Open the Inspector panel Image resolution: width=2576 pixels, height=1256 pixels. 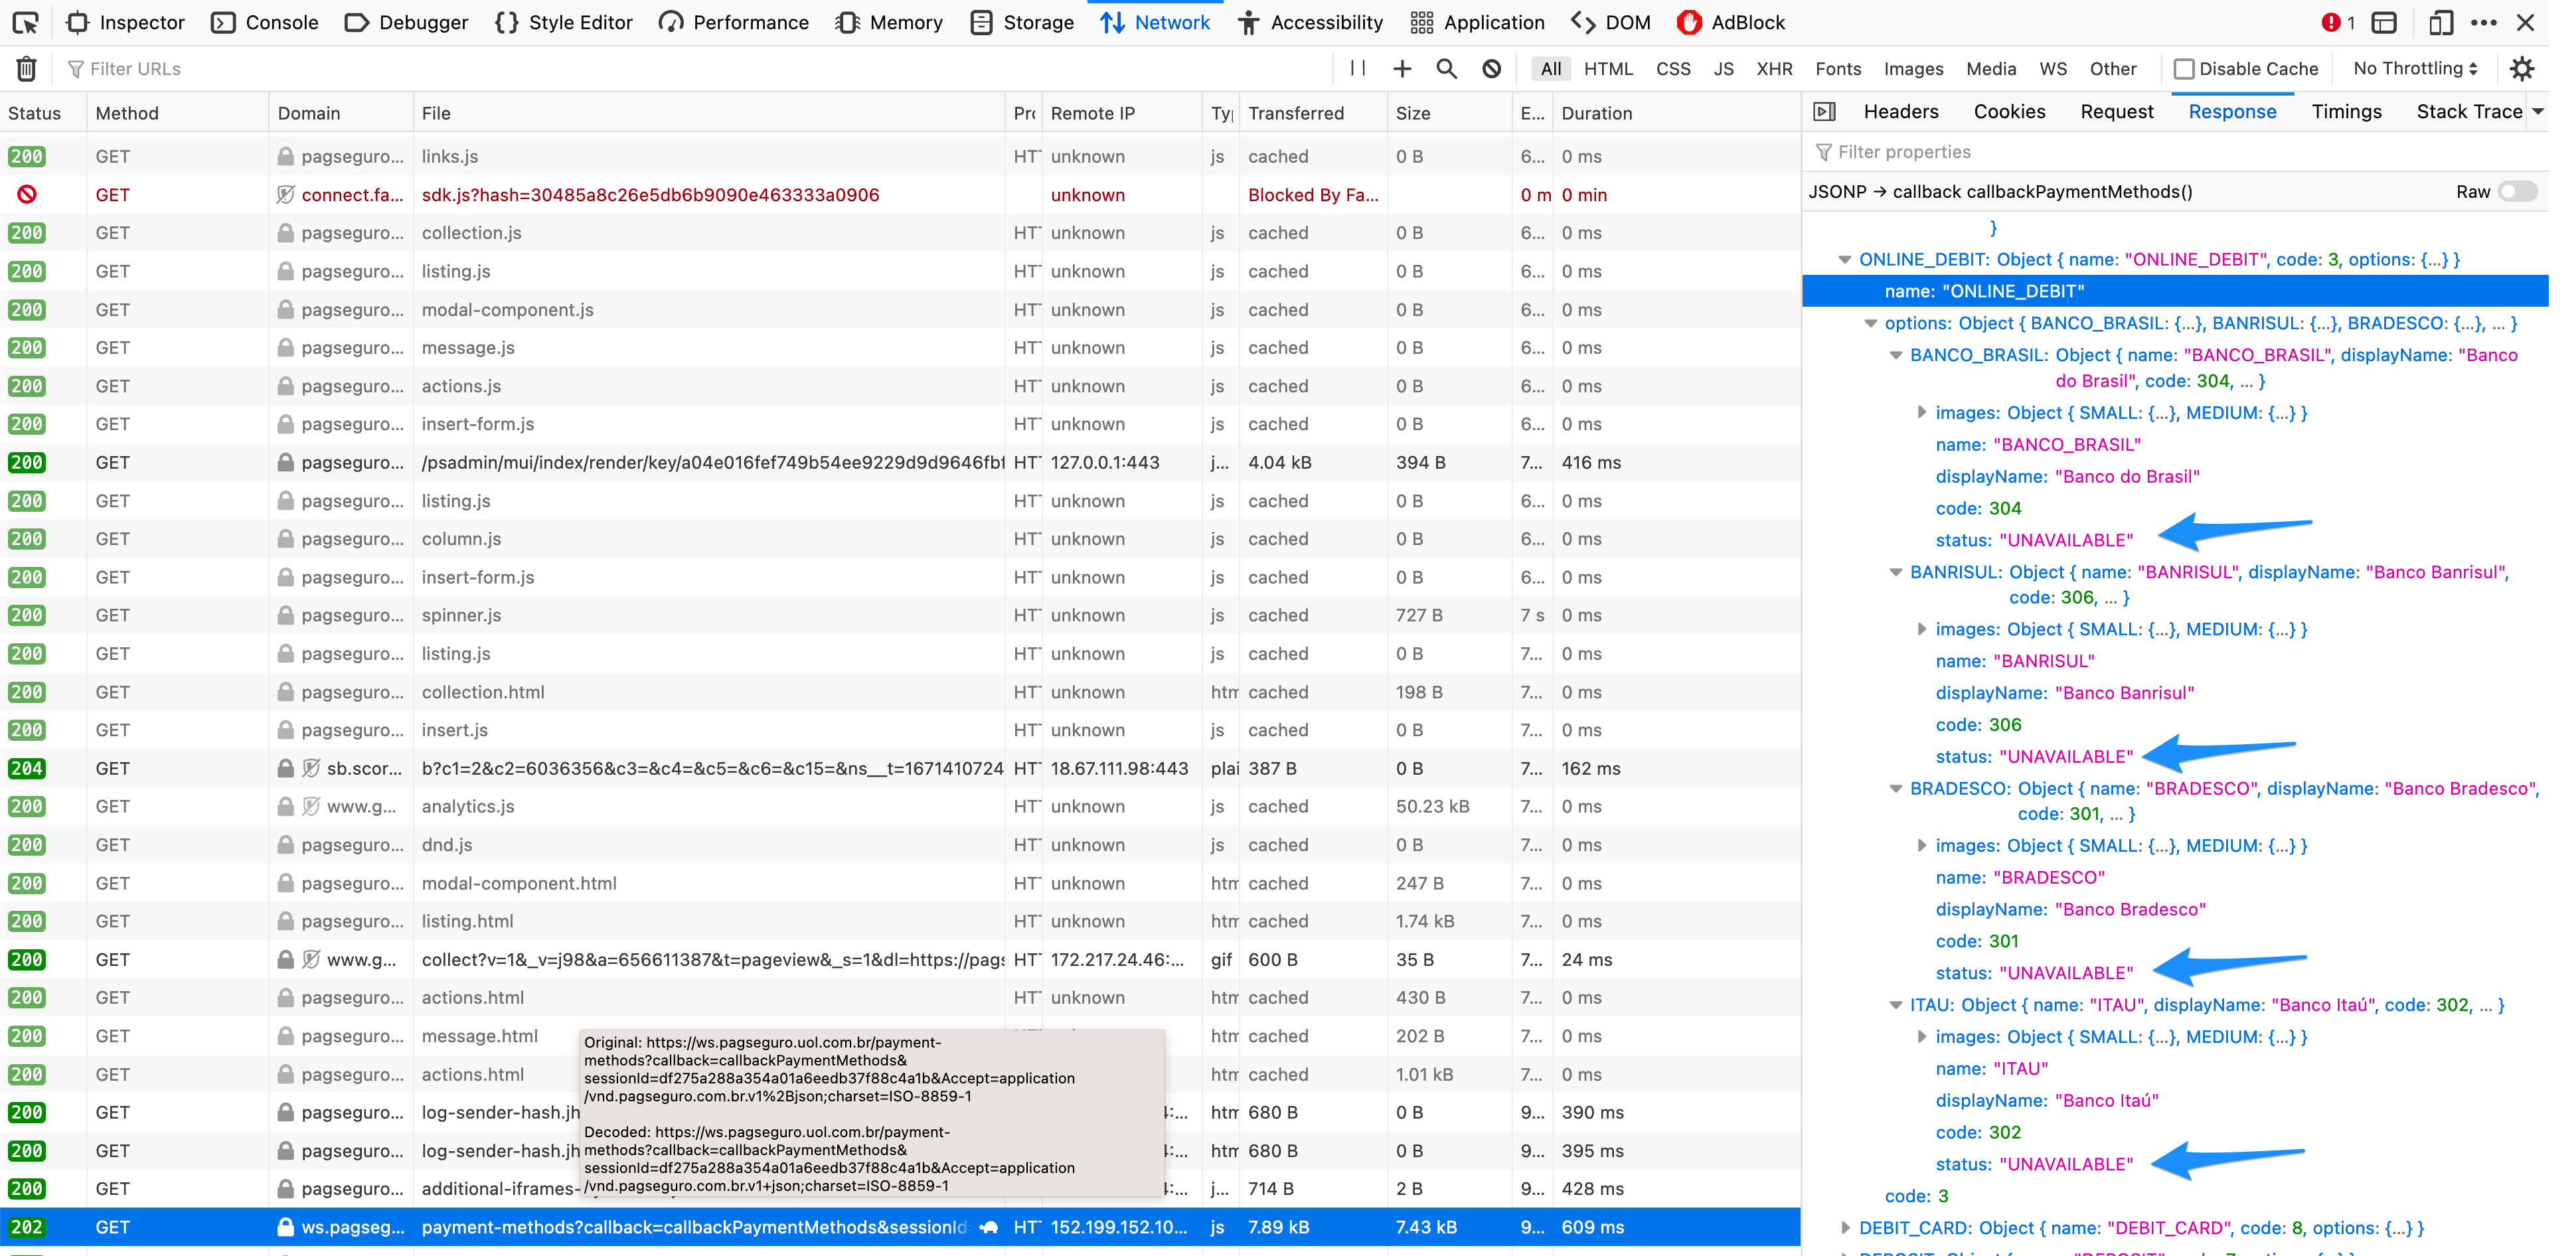click(x=126, y=22)
